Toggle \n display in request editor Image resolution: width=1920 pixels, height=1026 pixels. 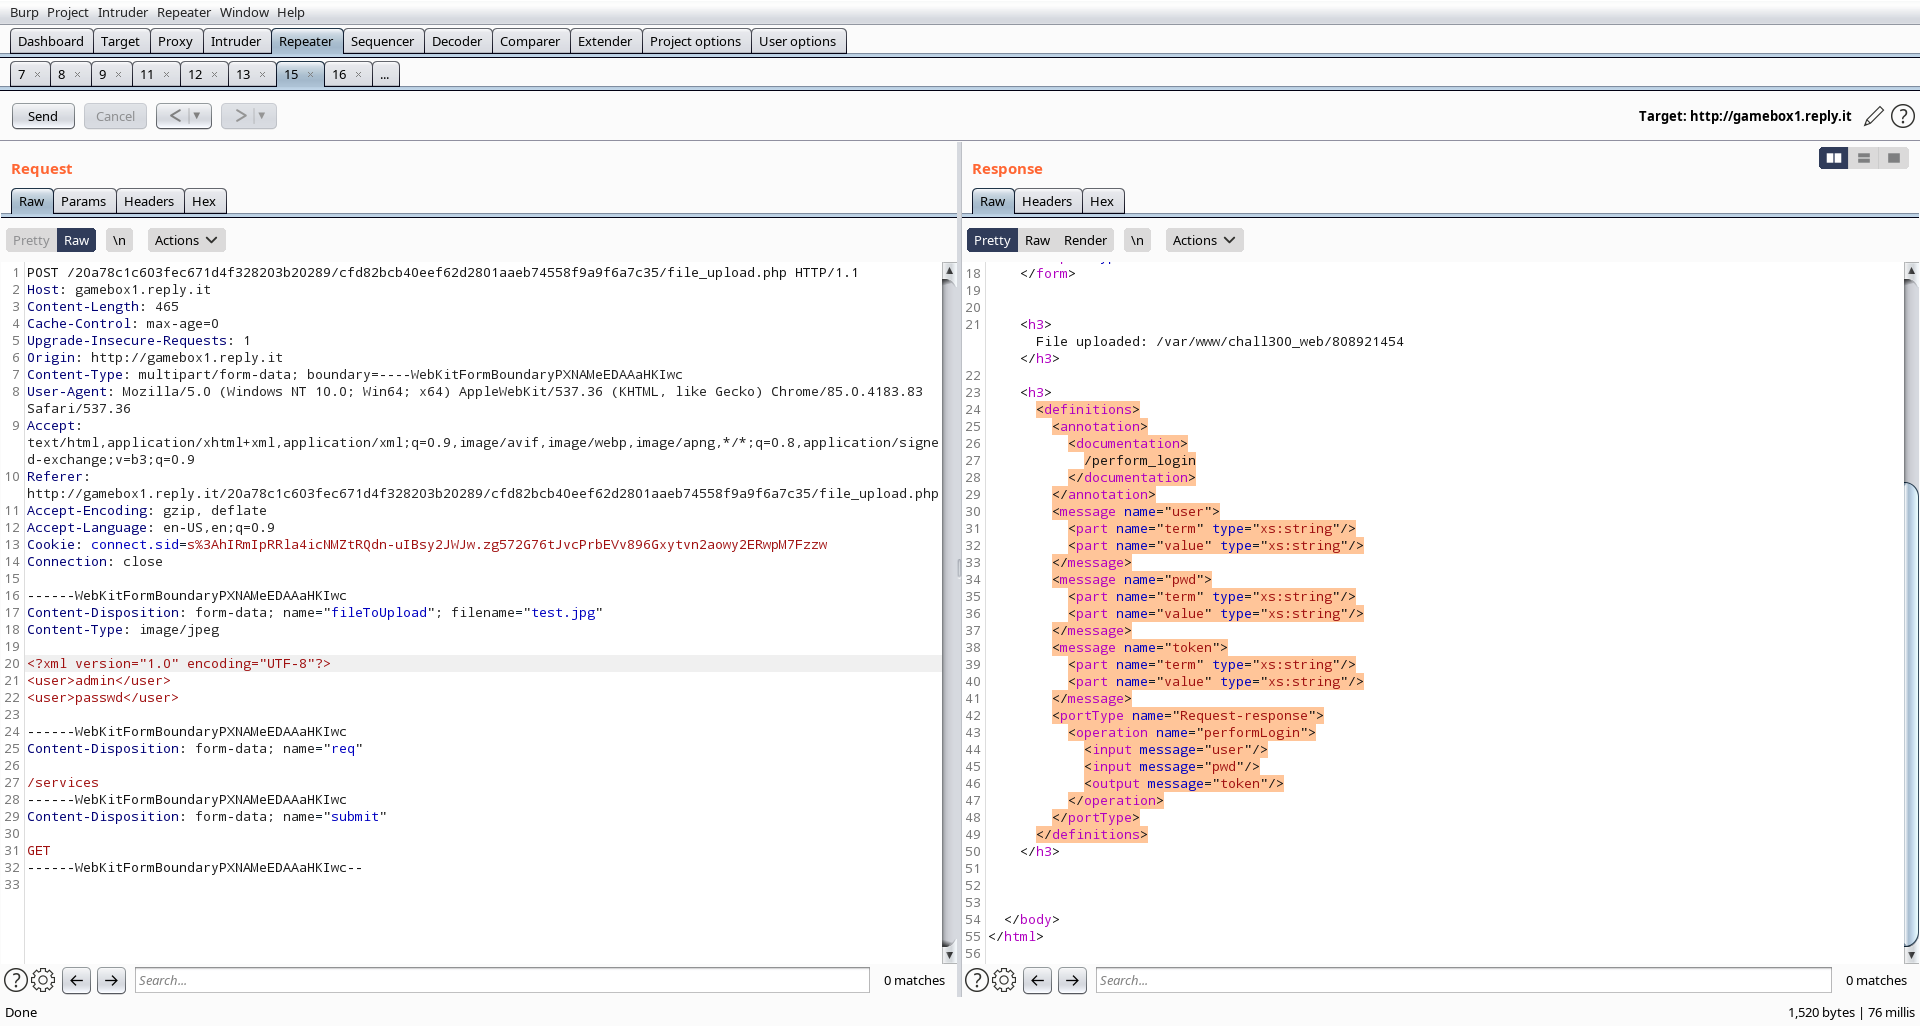tap(119, 240)
